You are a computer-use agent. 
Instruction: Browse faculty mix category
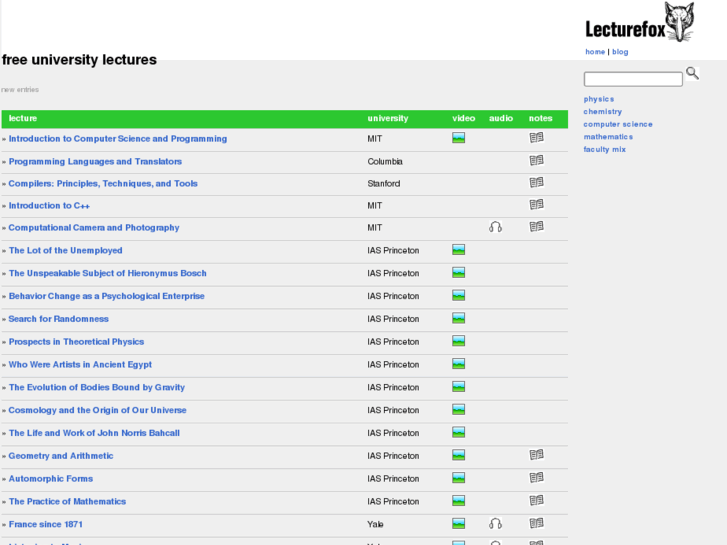coord(605,149)
